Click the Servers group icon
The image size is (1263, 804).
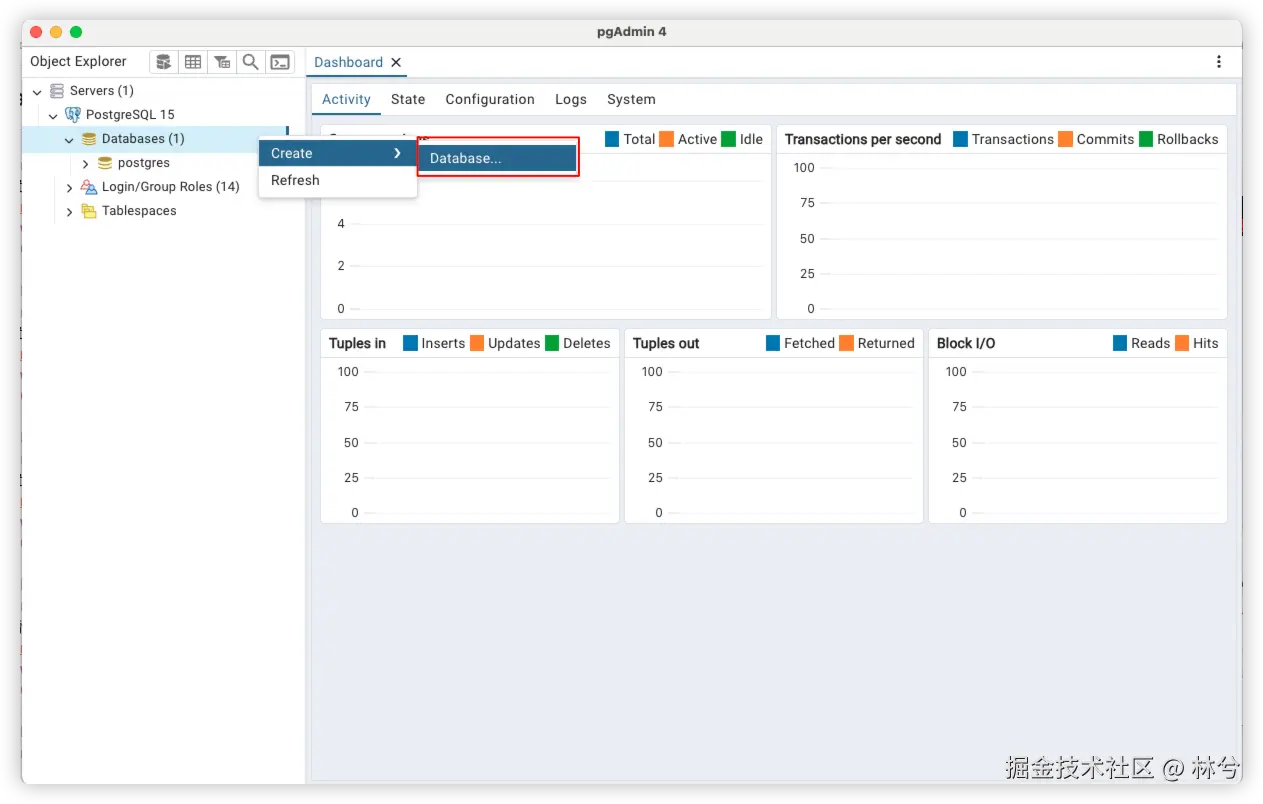57,91
